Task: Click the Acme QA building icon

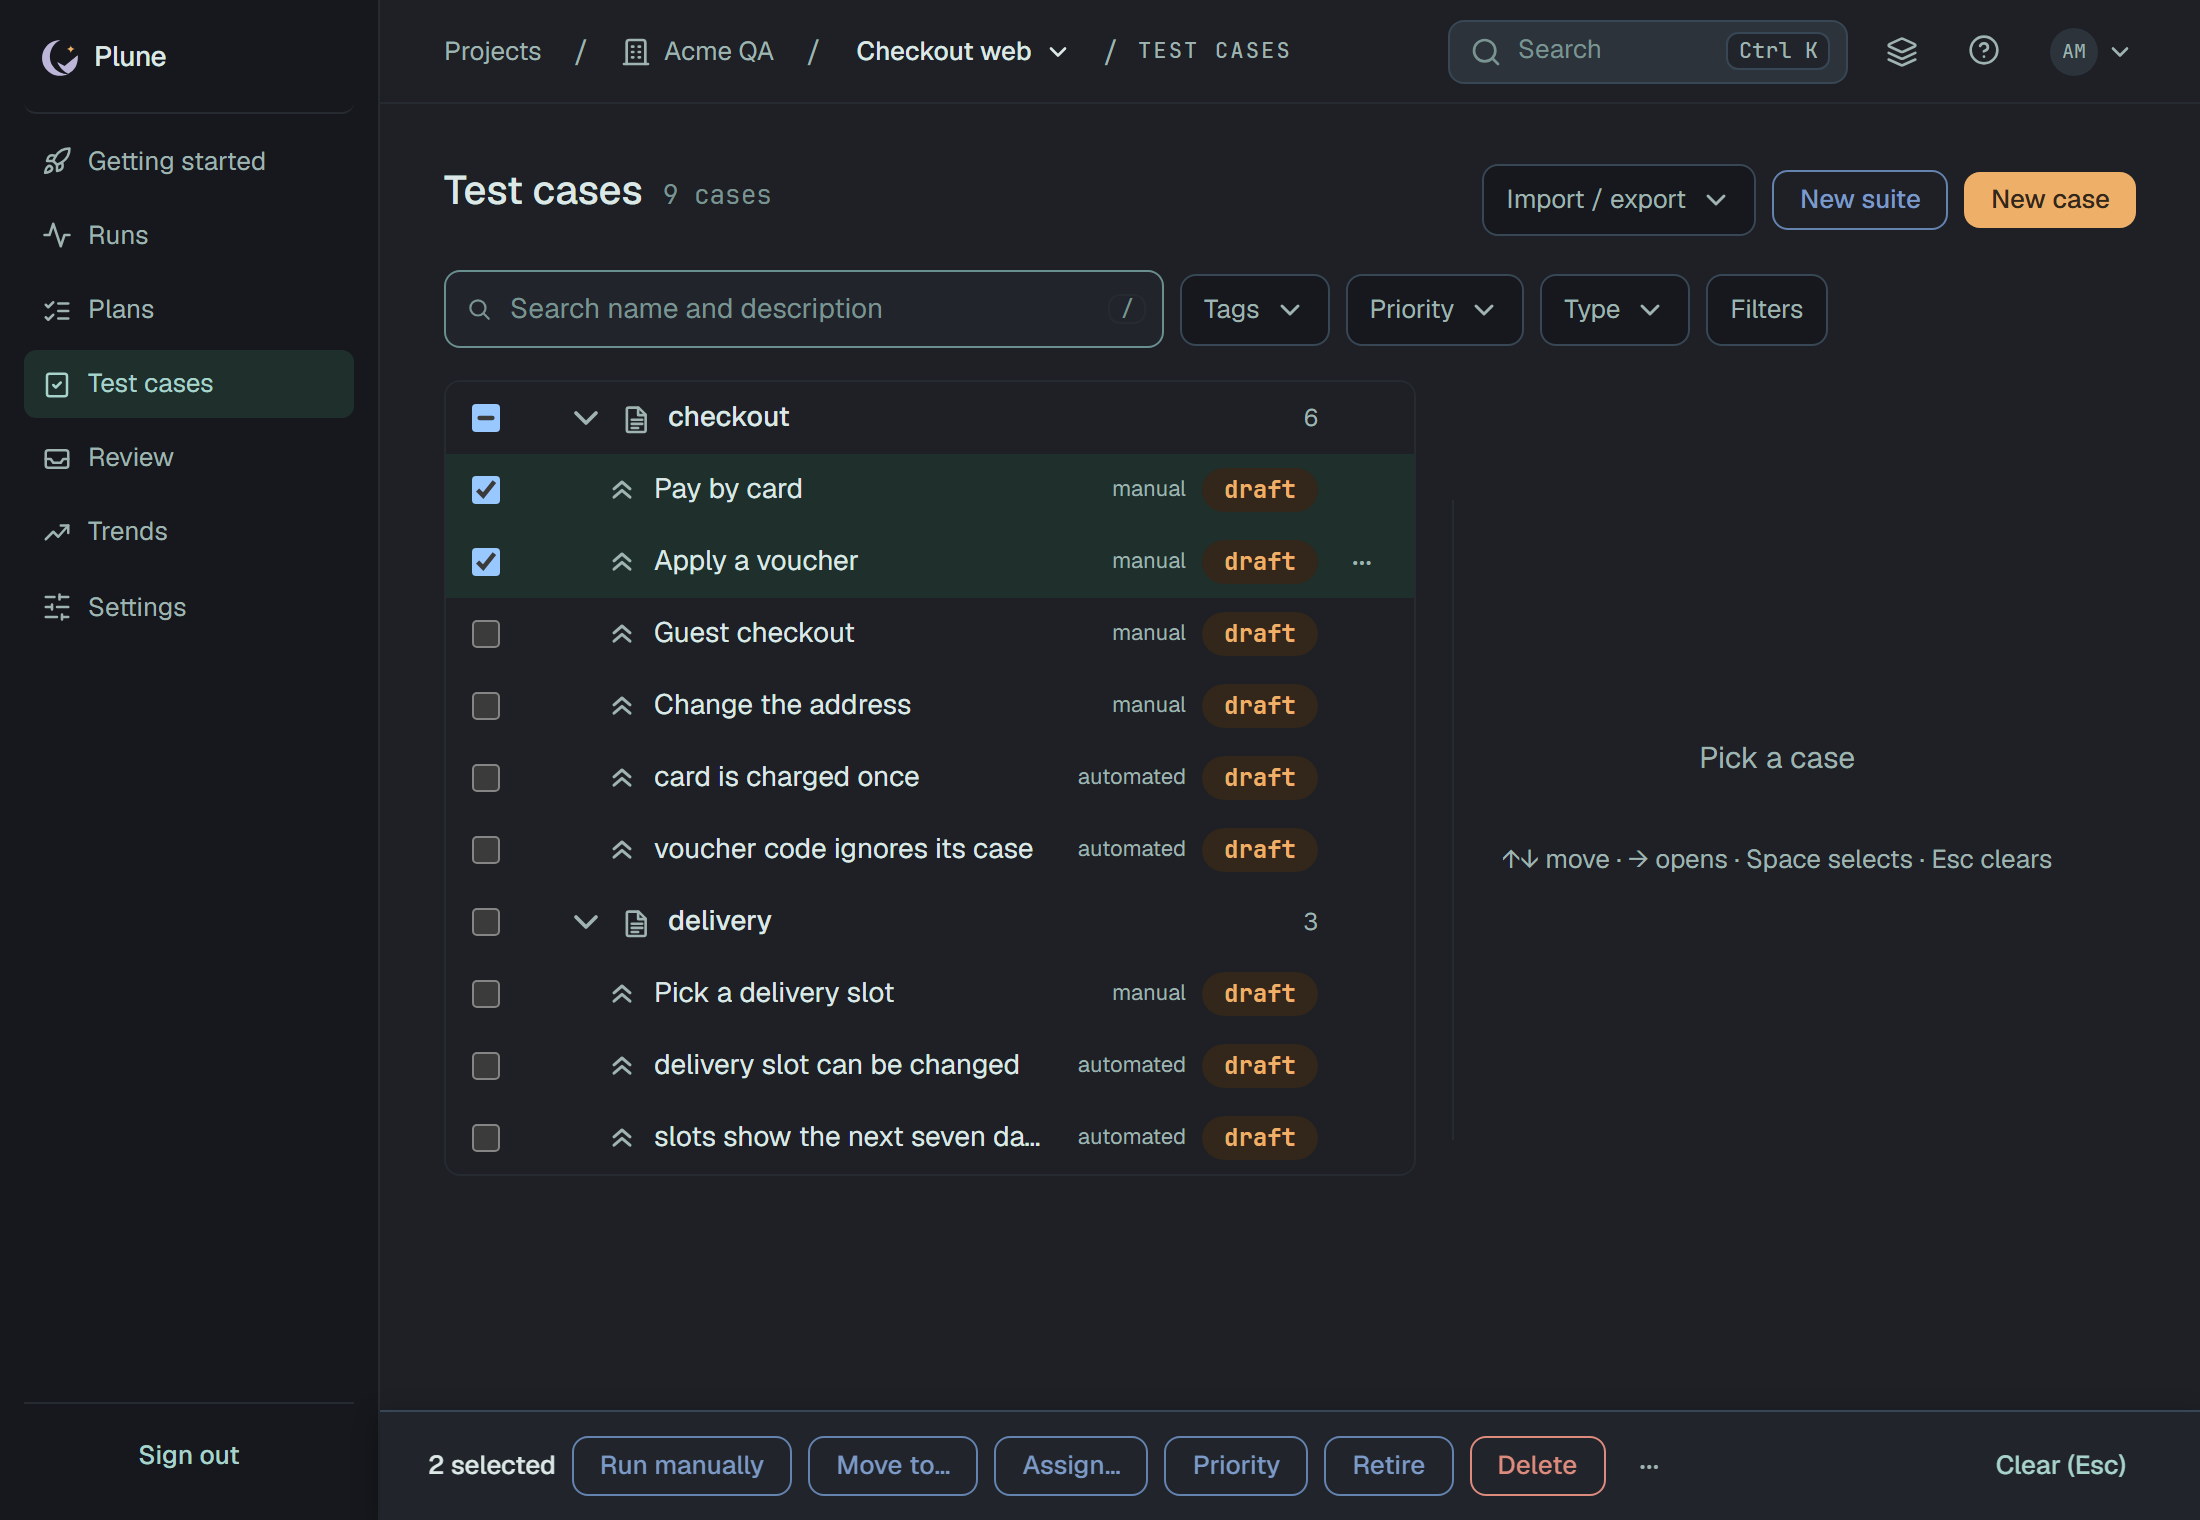Action: click(x=635, y=52)
